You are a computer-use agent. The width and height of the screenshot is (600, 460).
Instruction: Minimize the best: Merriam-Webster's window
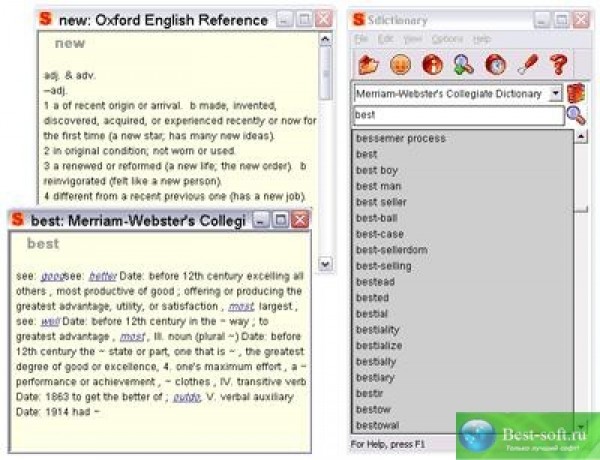[261, 220]
